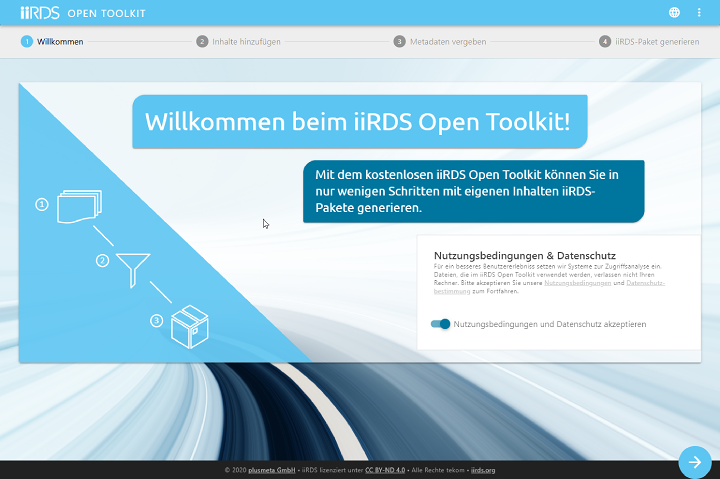Screen dimensions: 720x479
Task: Click the stacked documents icon for step 1
Action: click(79, 206)
